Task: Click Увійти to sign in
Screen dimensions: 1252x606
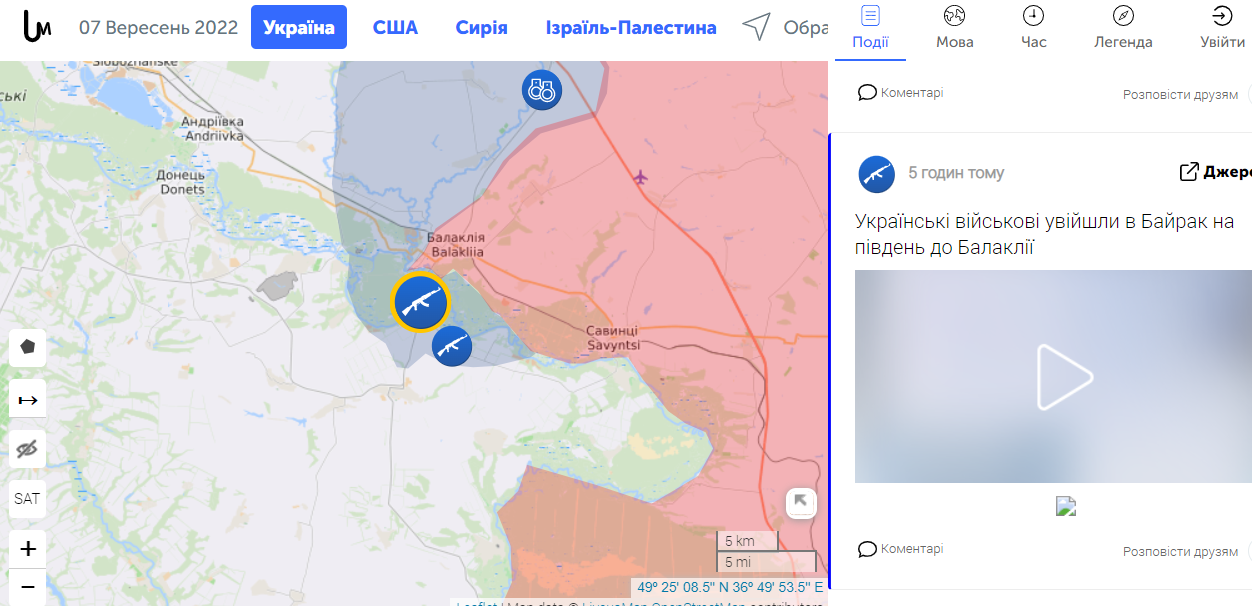Action: (1222, 28)
